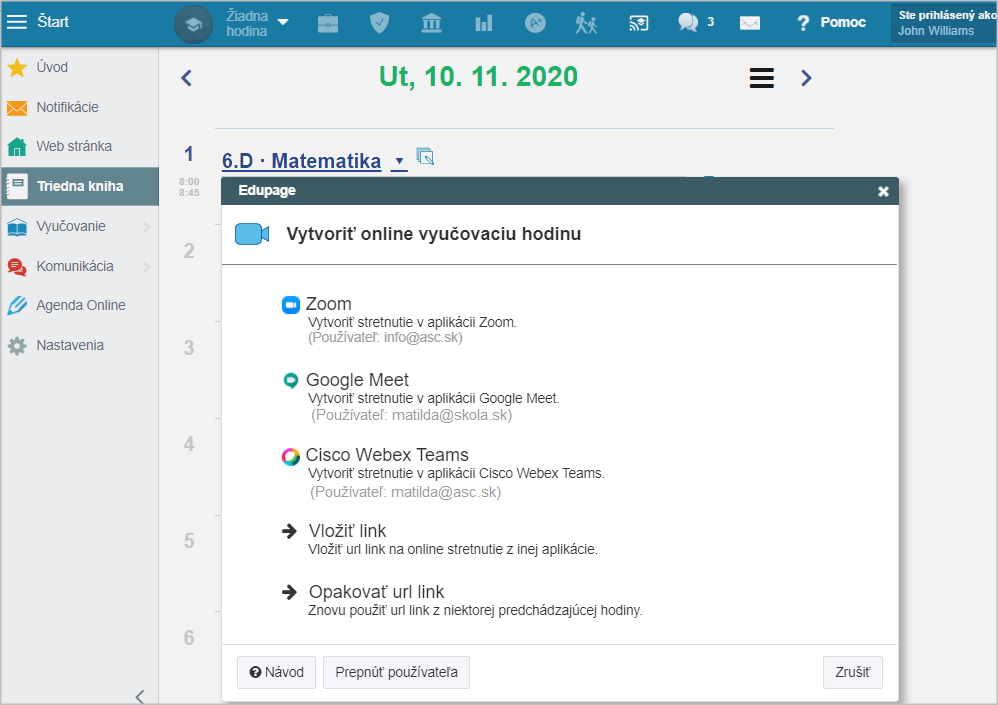
Task: Click the star icon next to Úvod
Action: coord(17,67)
